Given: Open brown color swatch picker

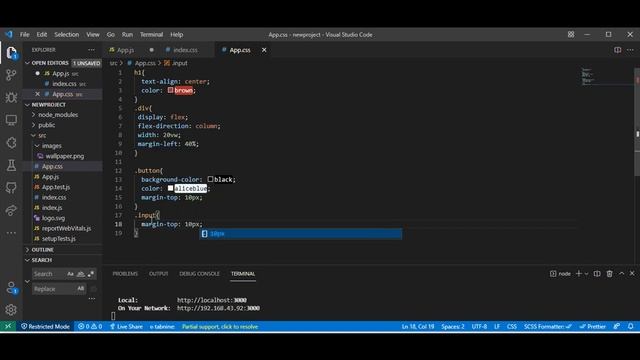Looking at the screenshot, I should tap(170, 90).
